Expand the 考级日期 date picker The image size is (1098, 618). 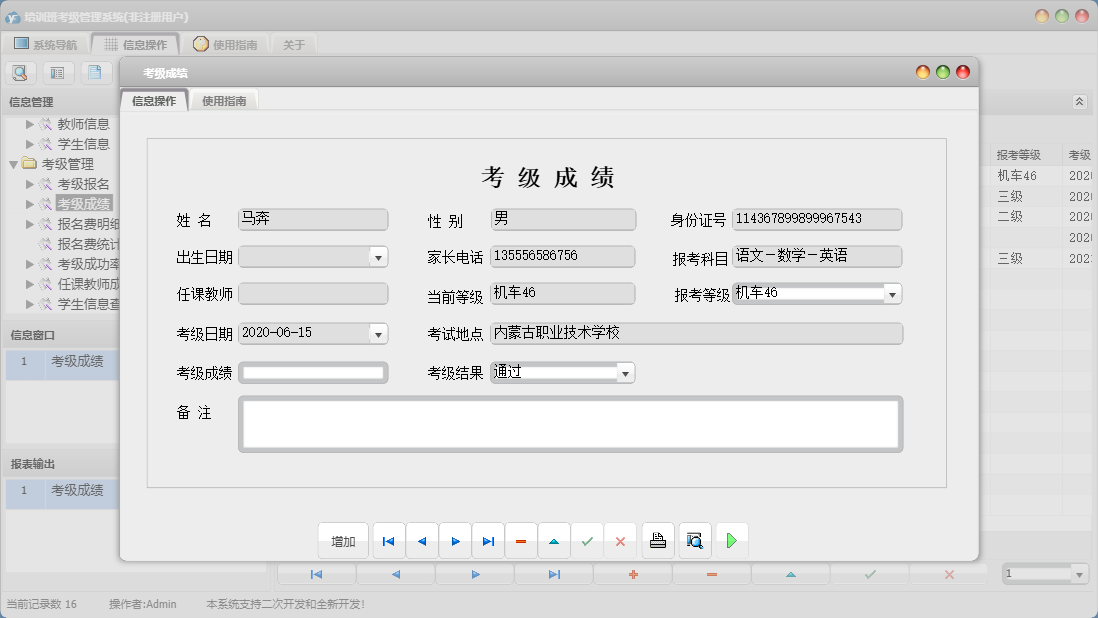pos(379,334)
